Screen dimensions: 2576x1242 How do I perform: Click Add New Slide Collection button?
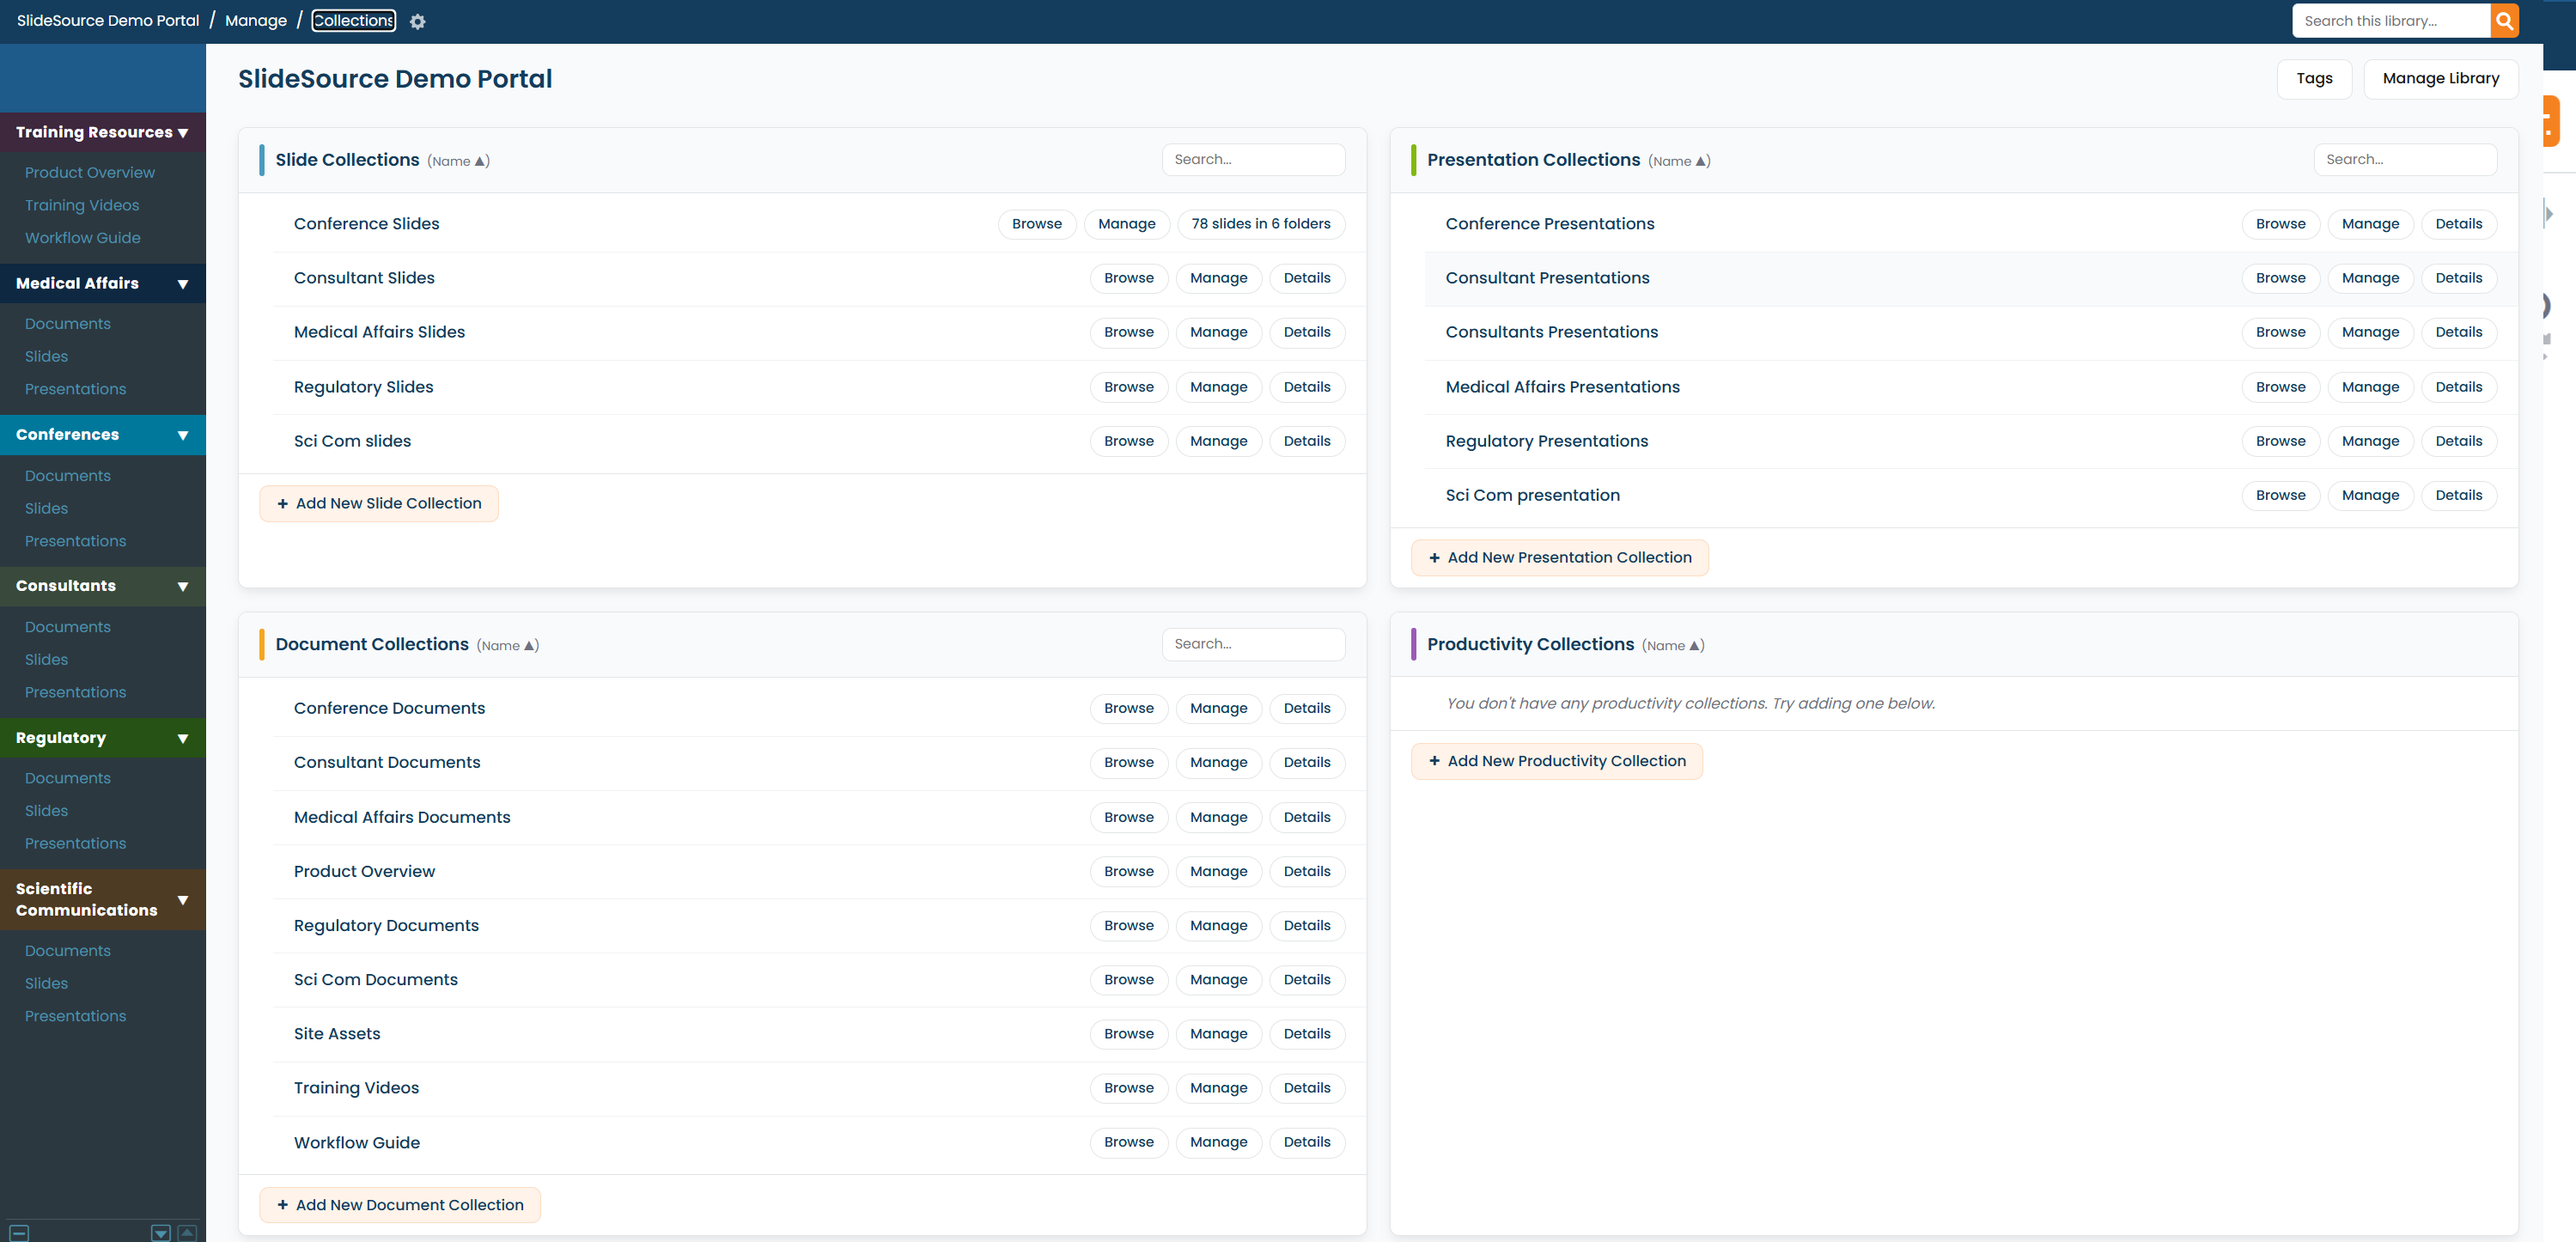click(379, 504)
